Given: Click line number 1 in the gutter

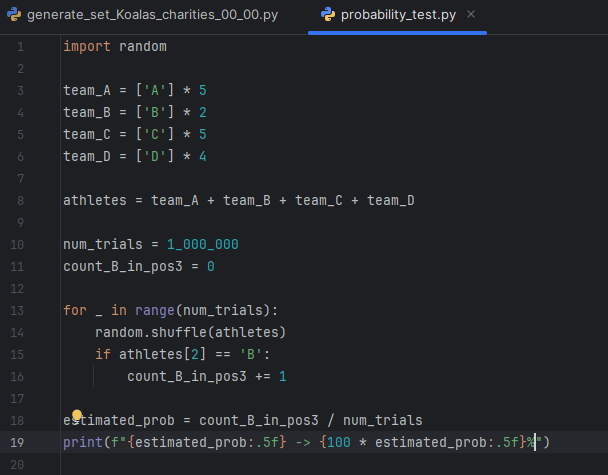Looking at the screenshot, I should 20,47.
